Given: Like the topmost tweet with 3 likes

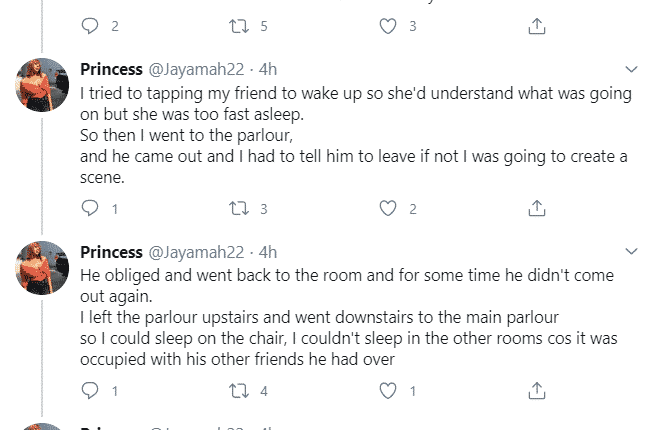Looking at the screenshot, I should (388, 26).
